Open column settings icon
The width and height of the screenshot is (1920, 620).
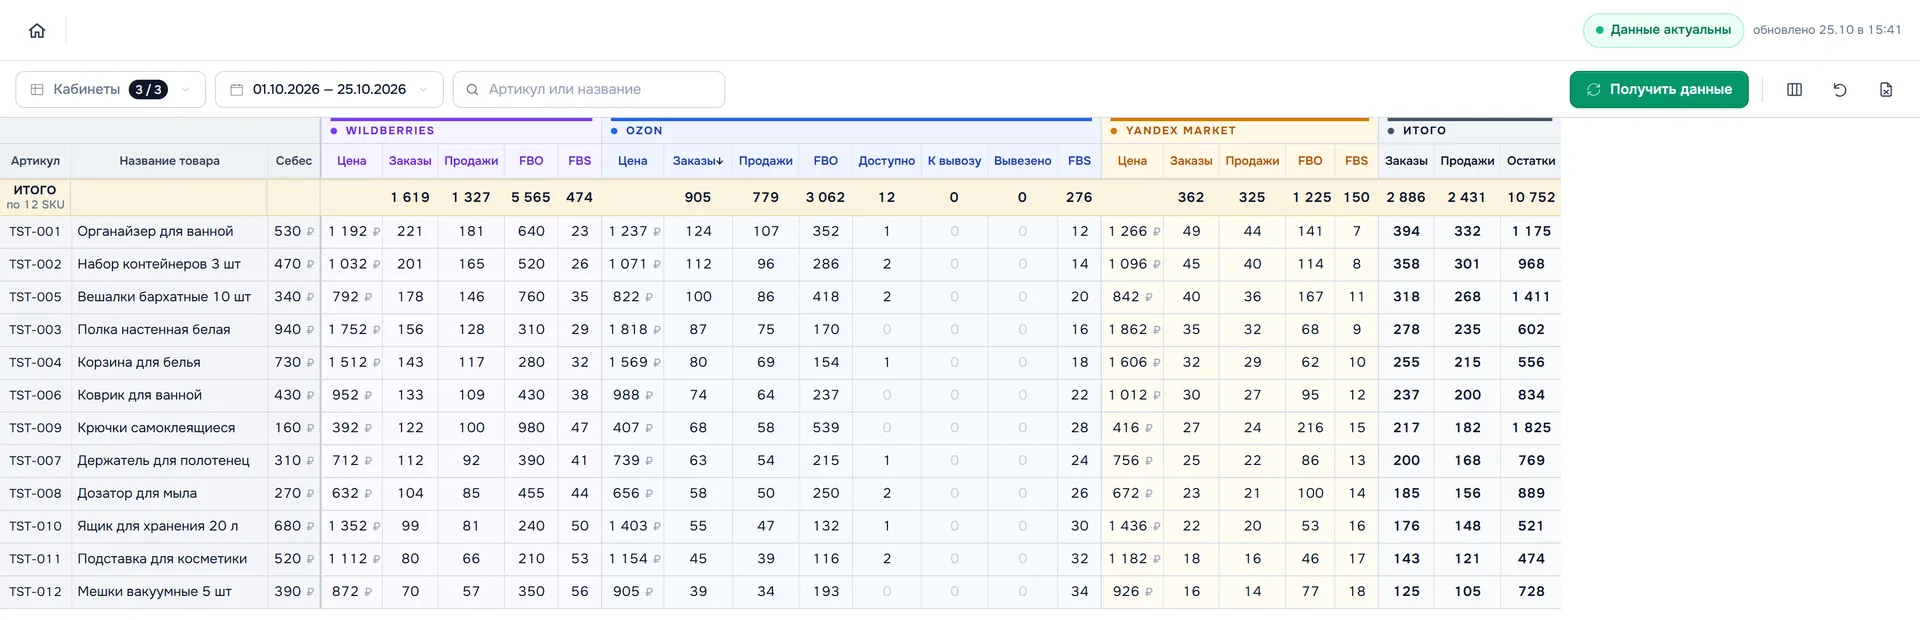[x=1794, y=90]
